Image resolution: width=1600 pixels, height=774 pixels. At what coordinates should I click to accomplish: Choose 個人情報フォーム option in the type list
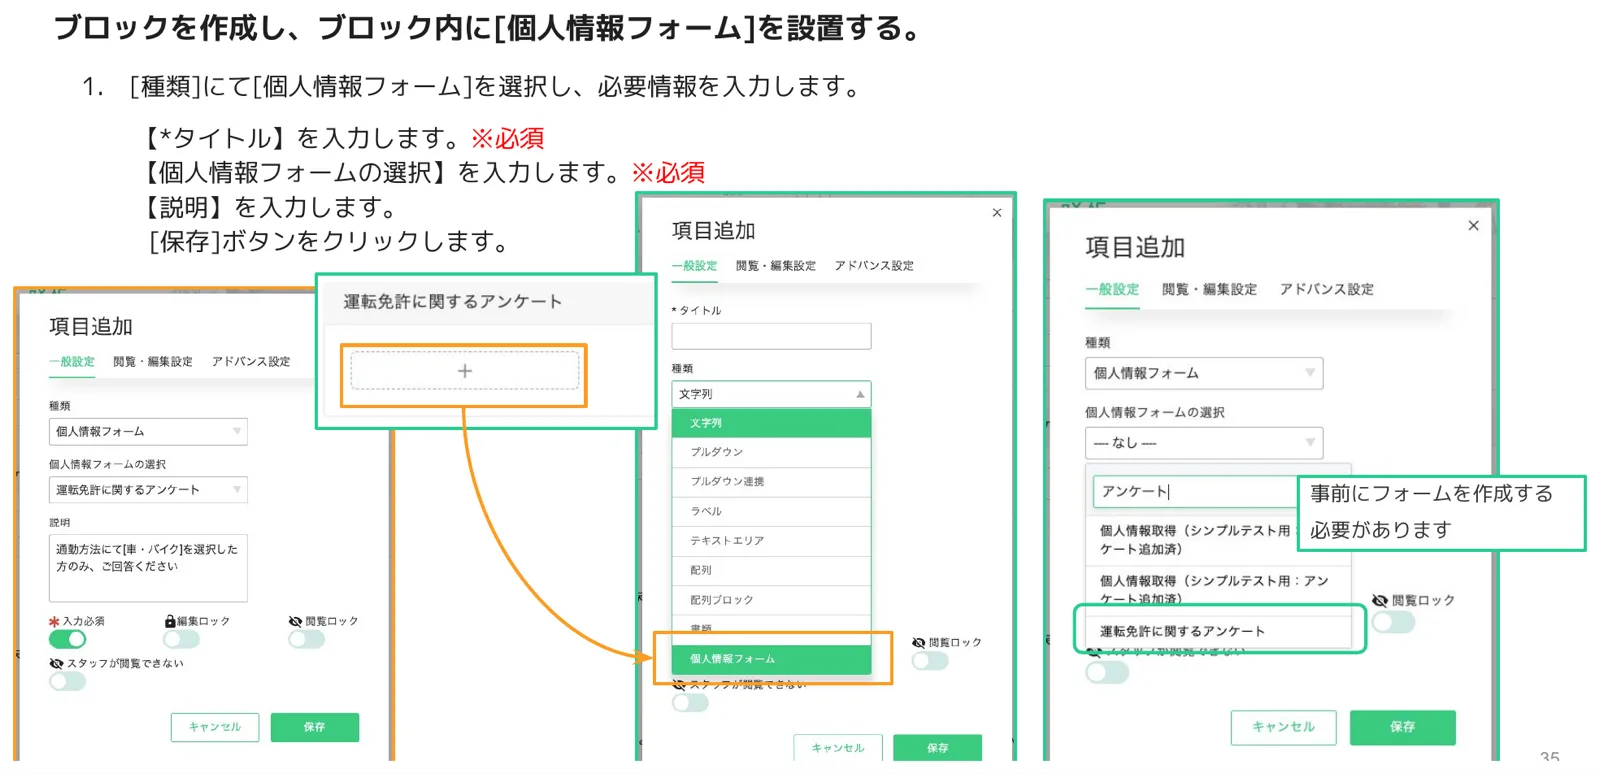(x=771, y=659)
